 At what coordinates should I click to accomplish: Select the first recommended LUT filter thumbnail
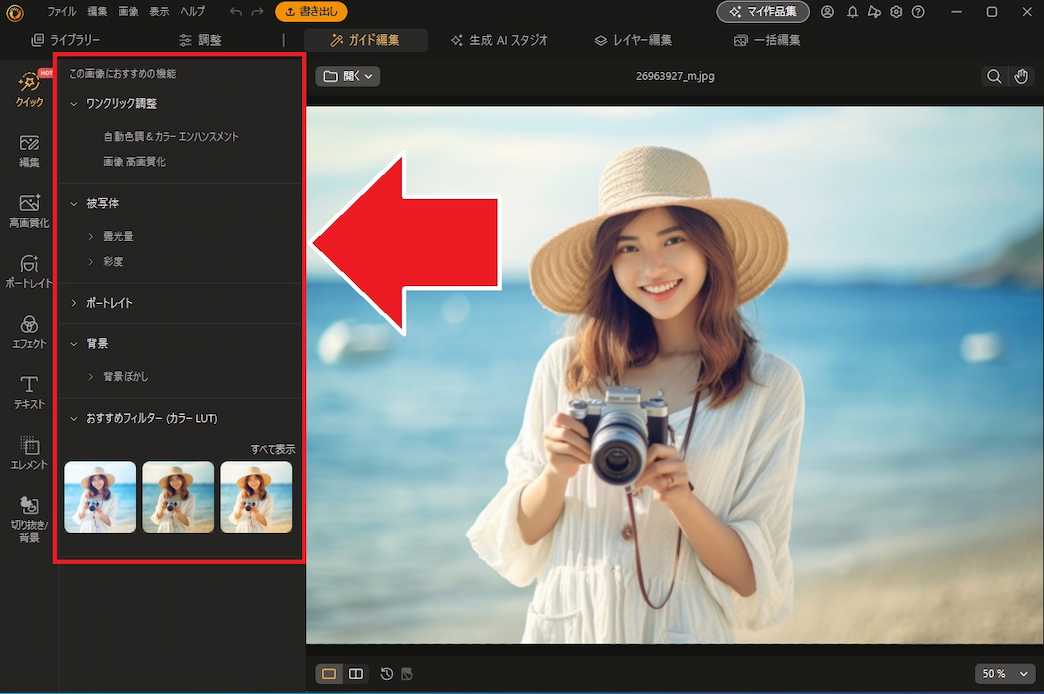click(100, 497)
